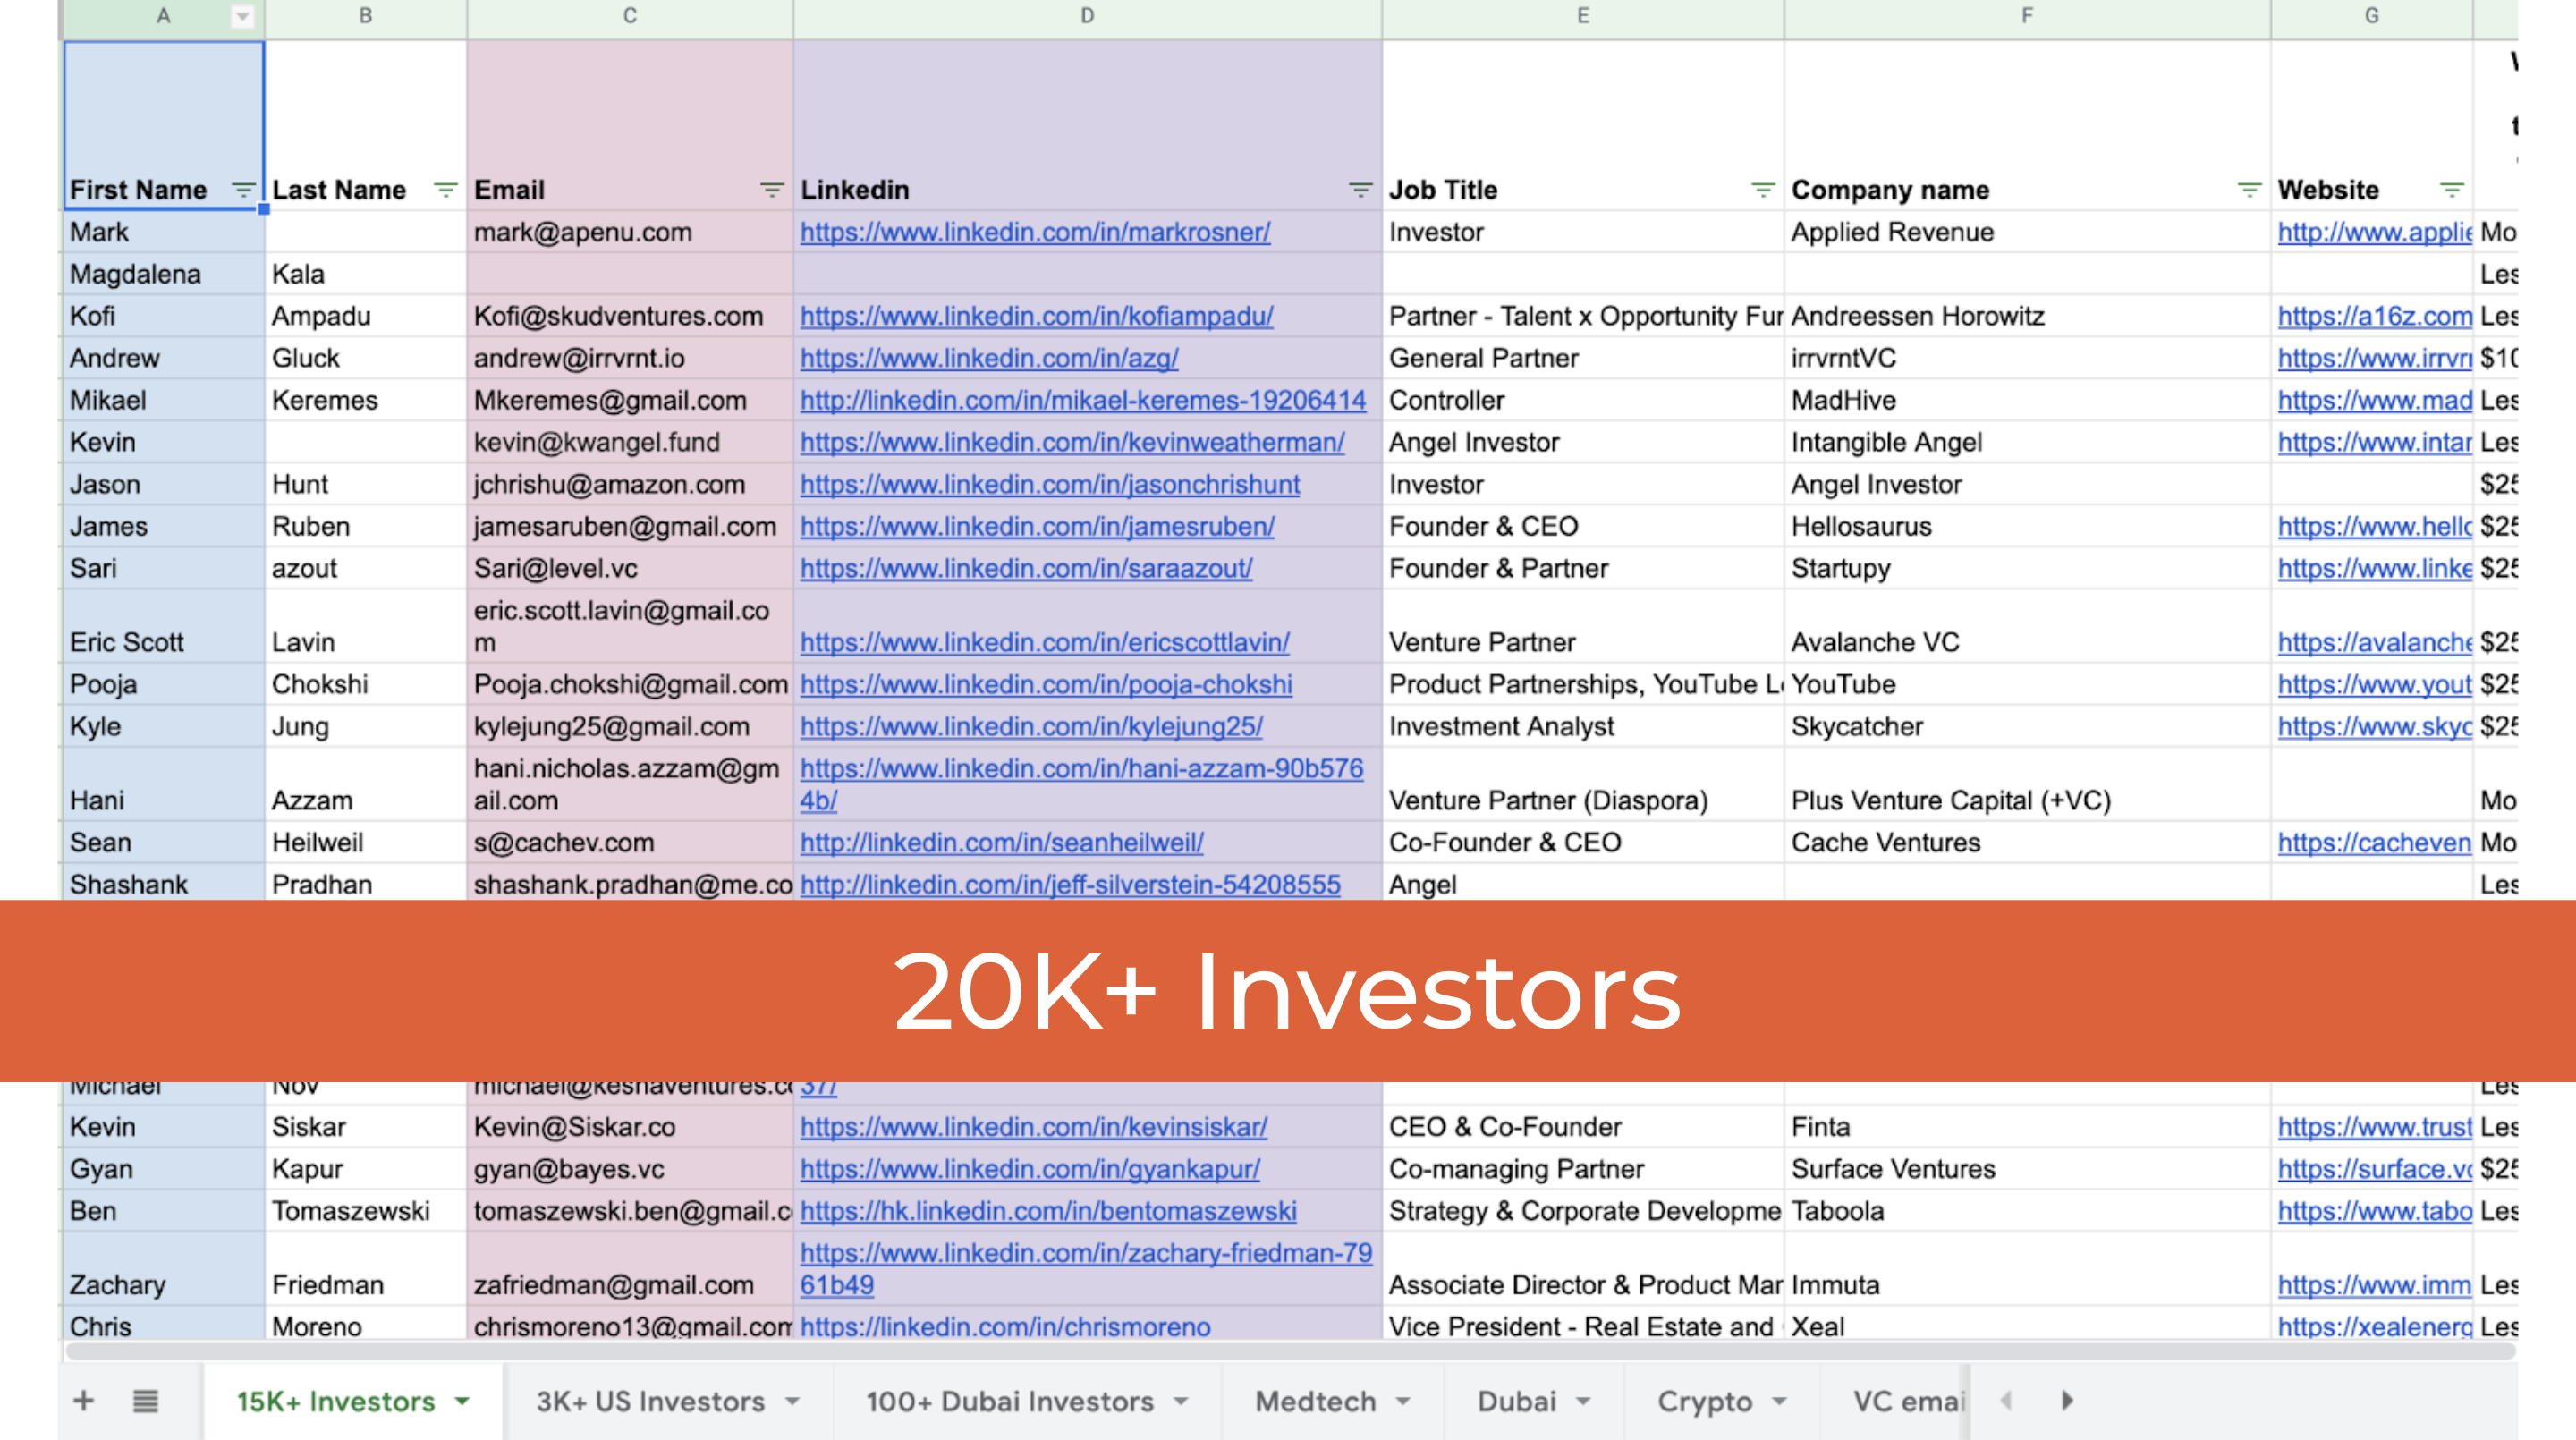Screen dimensions: 2576x1440
Task: Open filter icon for Email column
Action: pyautogui.click(x=771, y=189)
